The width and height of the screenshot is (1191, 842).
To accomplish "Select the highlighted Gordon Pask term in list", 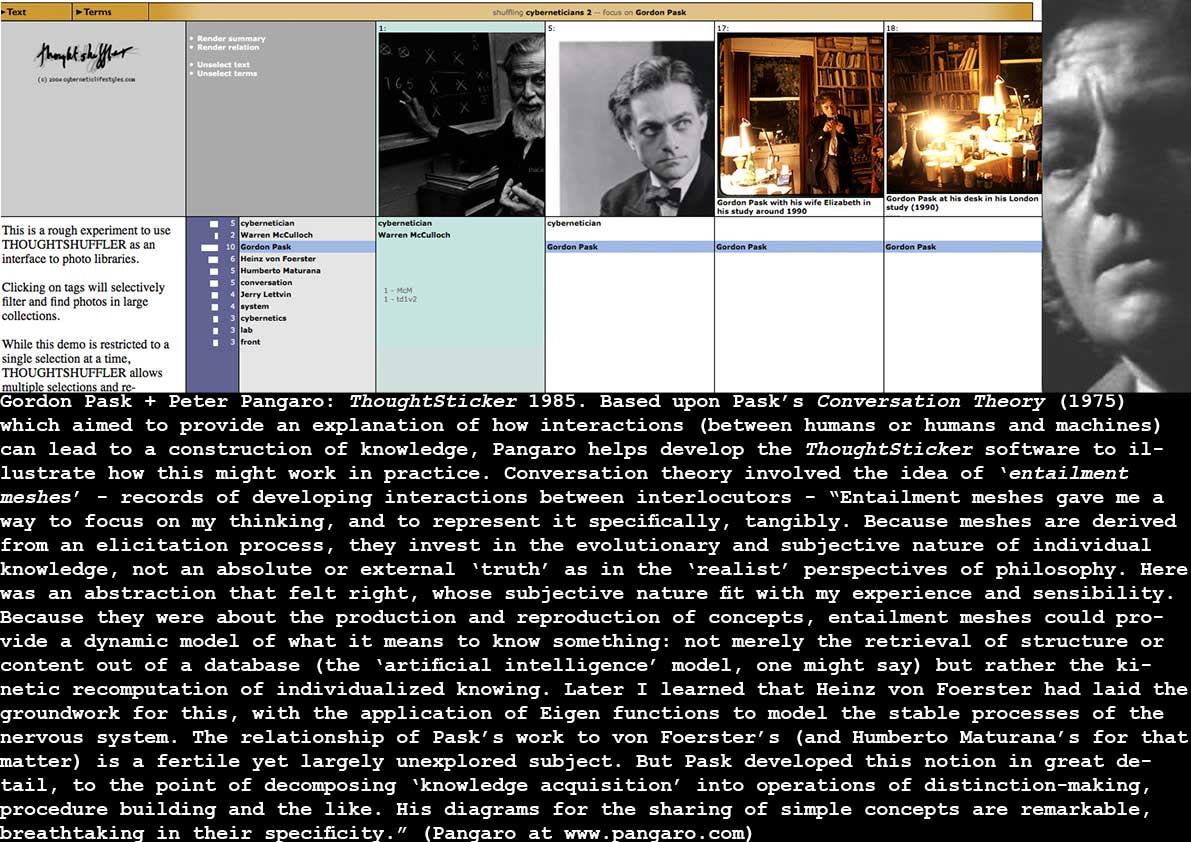I will (x=266, y=247).
